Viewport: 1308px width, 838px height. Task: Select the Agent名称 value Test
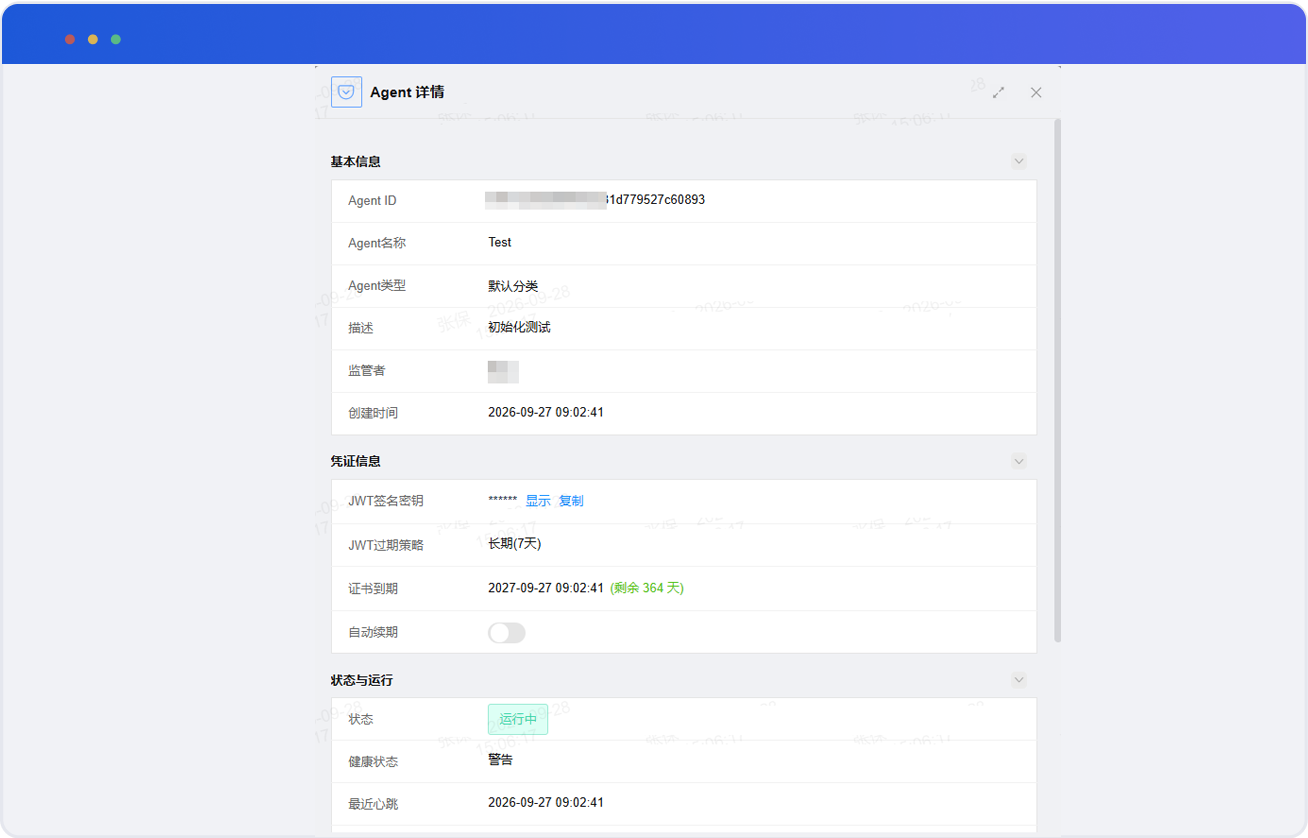tap(500, 243)
